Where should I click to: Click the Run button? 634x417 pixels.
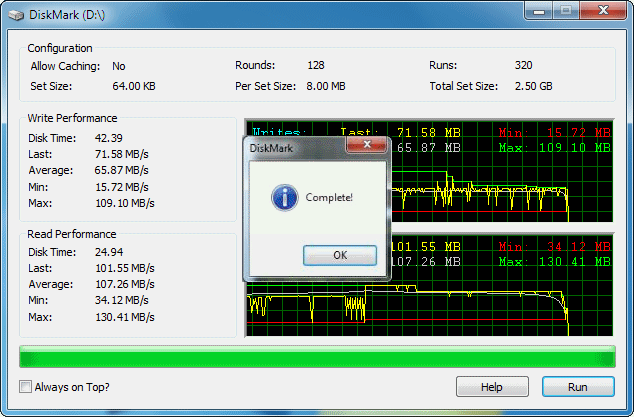click(578, 387)
